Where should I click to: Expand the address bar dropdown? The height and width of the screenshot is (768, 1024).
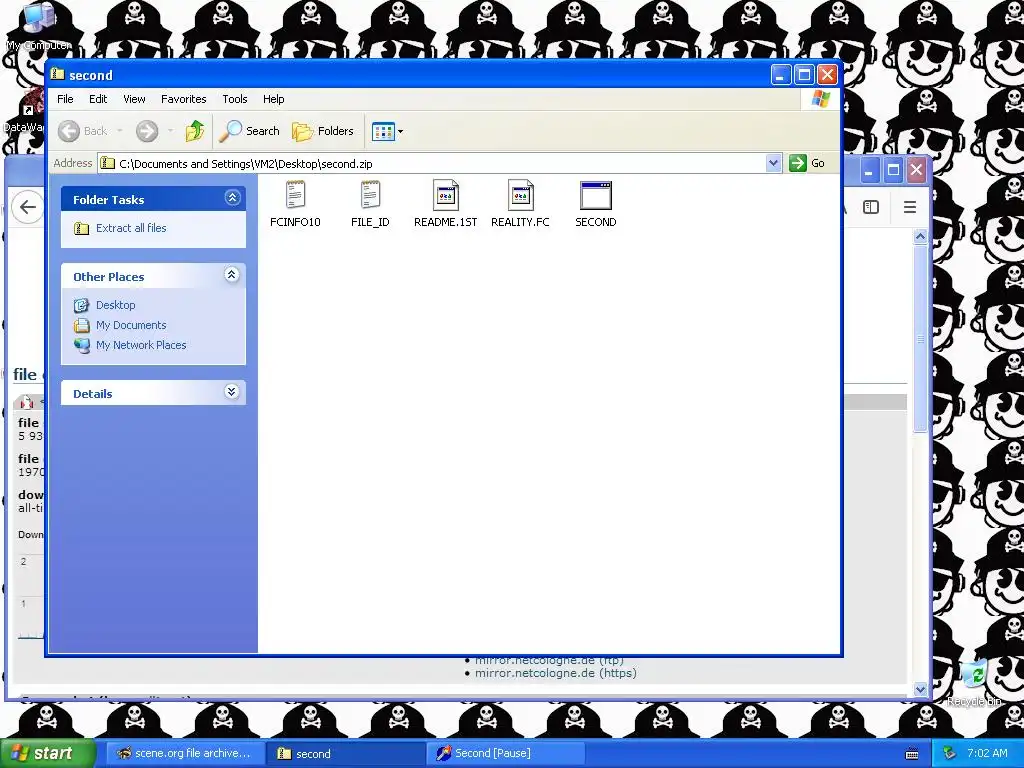[773, 163]
